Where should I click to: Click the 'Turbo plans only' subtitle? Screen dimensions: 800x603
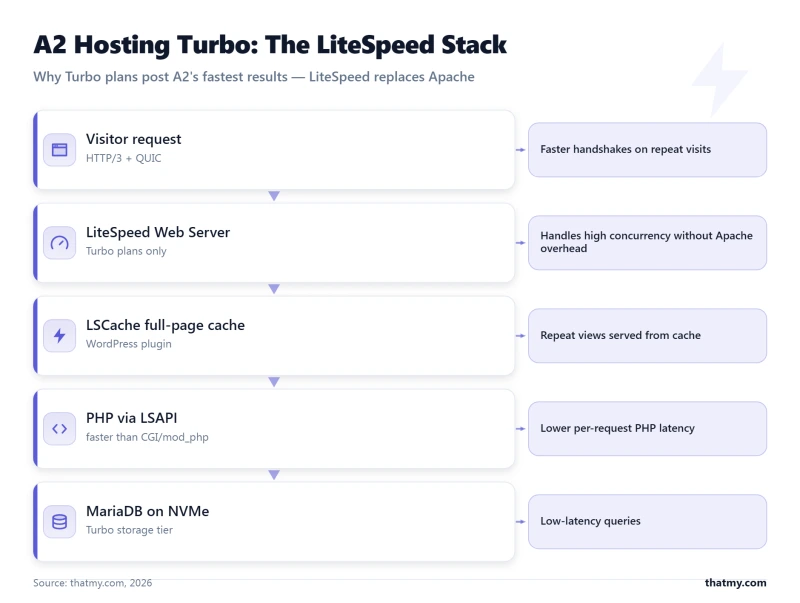(126, 251)
